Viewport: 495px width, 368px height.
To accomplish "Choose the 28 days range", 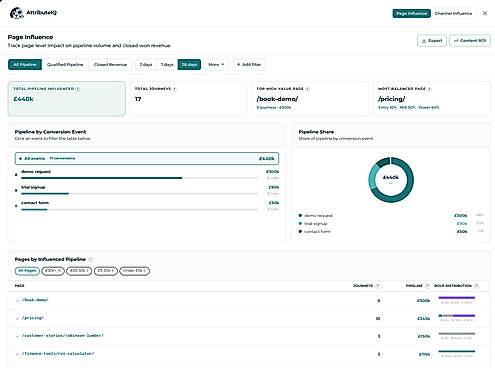I will (189, 64).
